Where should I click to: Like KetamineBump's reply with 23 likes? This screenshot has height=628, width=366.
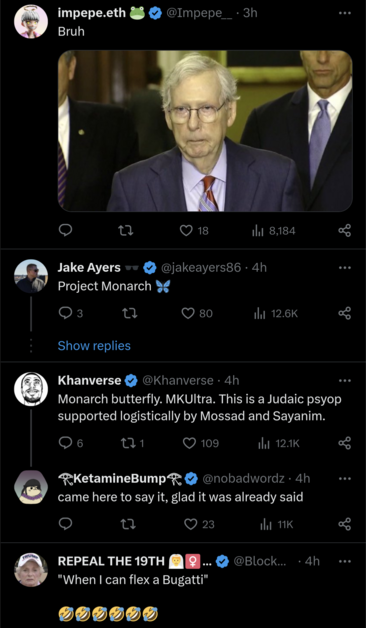point(199,524)
